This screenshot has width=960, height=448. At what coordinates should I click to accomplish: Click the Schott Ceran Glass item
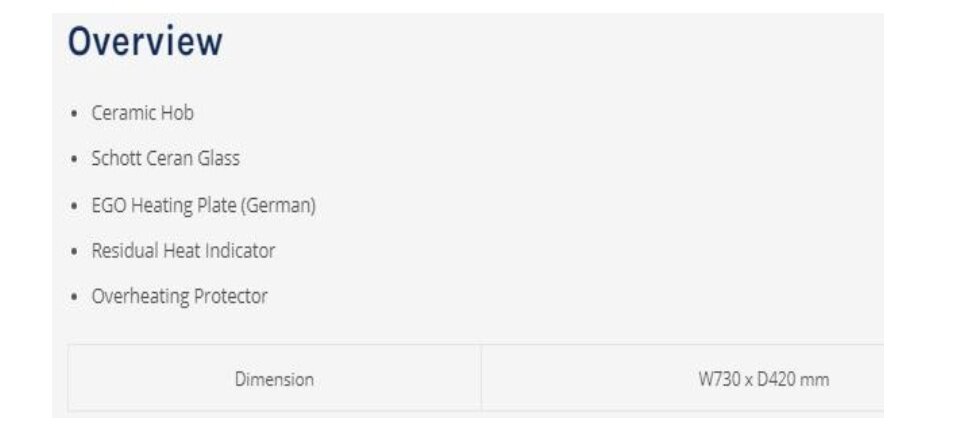pyautogui.click(x=165, y=159)
